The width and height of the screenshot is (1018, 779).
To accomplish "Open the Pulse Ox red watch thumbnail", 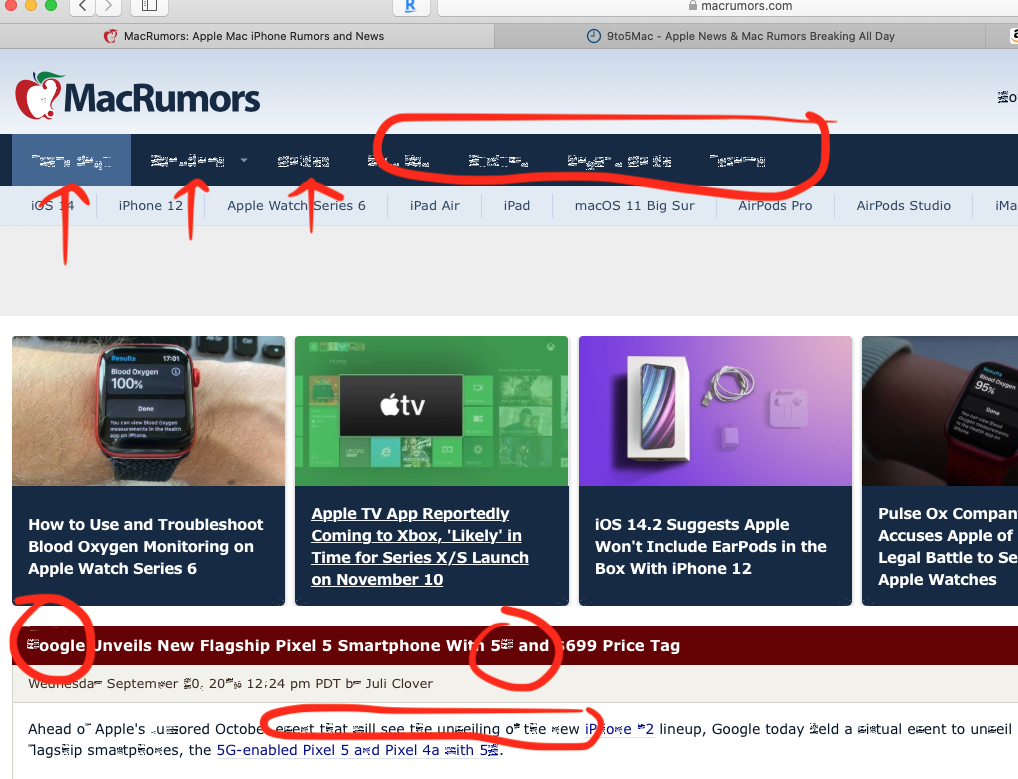I will pyautogui.click(x=940, y=411).
